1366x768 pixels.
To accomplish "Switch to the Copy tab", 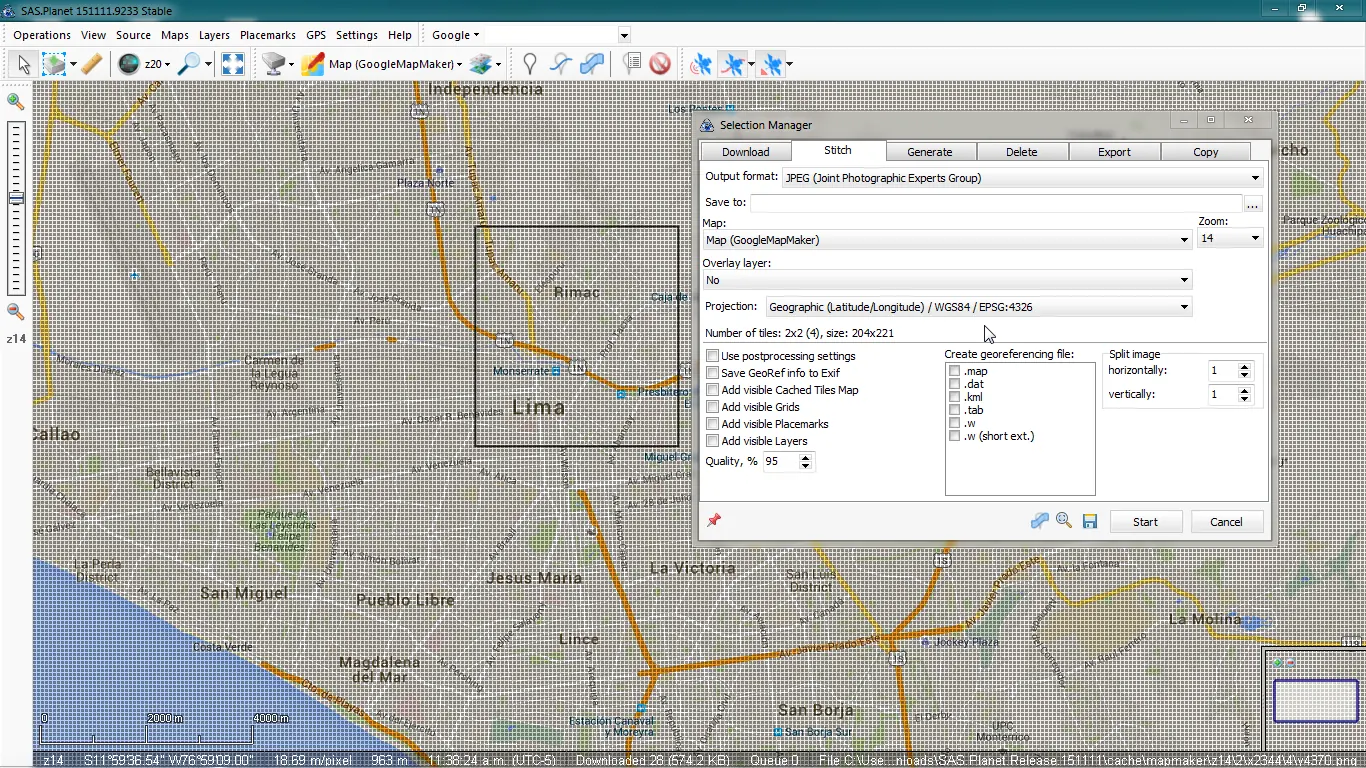I will pos(1206,152).
